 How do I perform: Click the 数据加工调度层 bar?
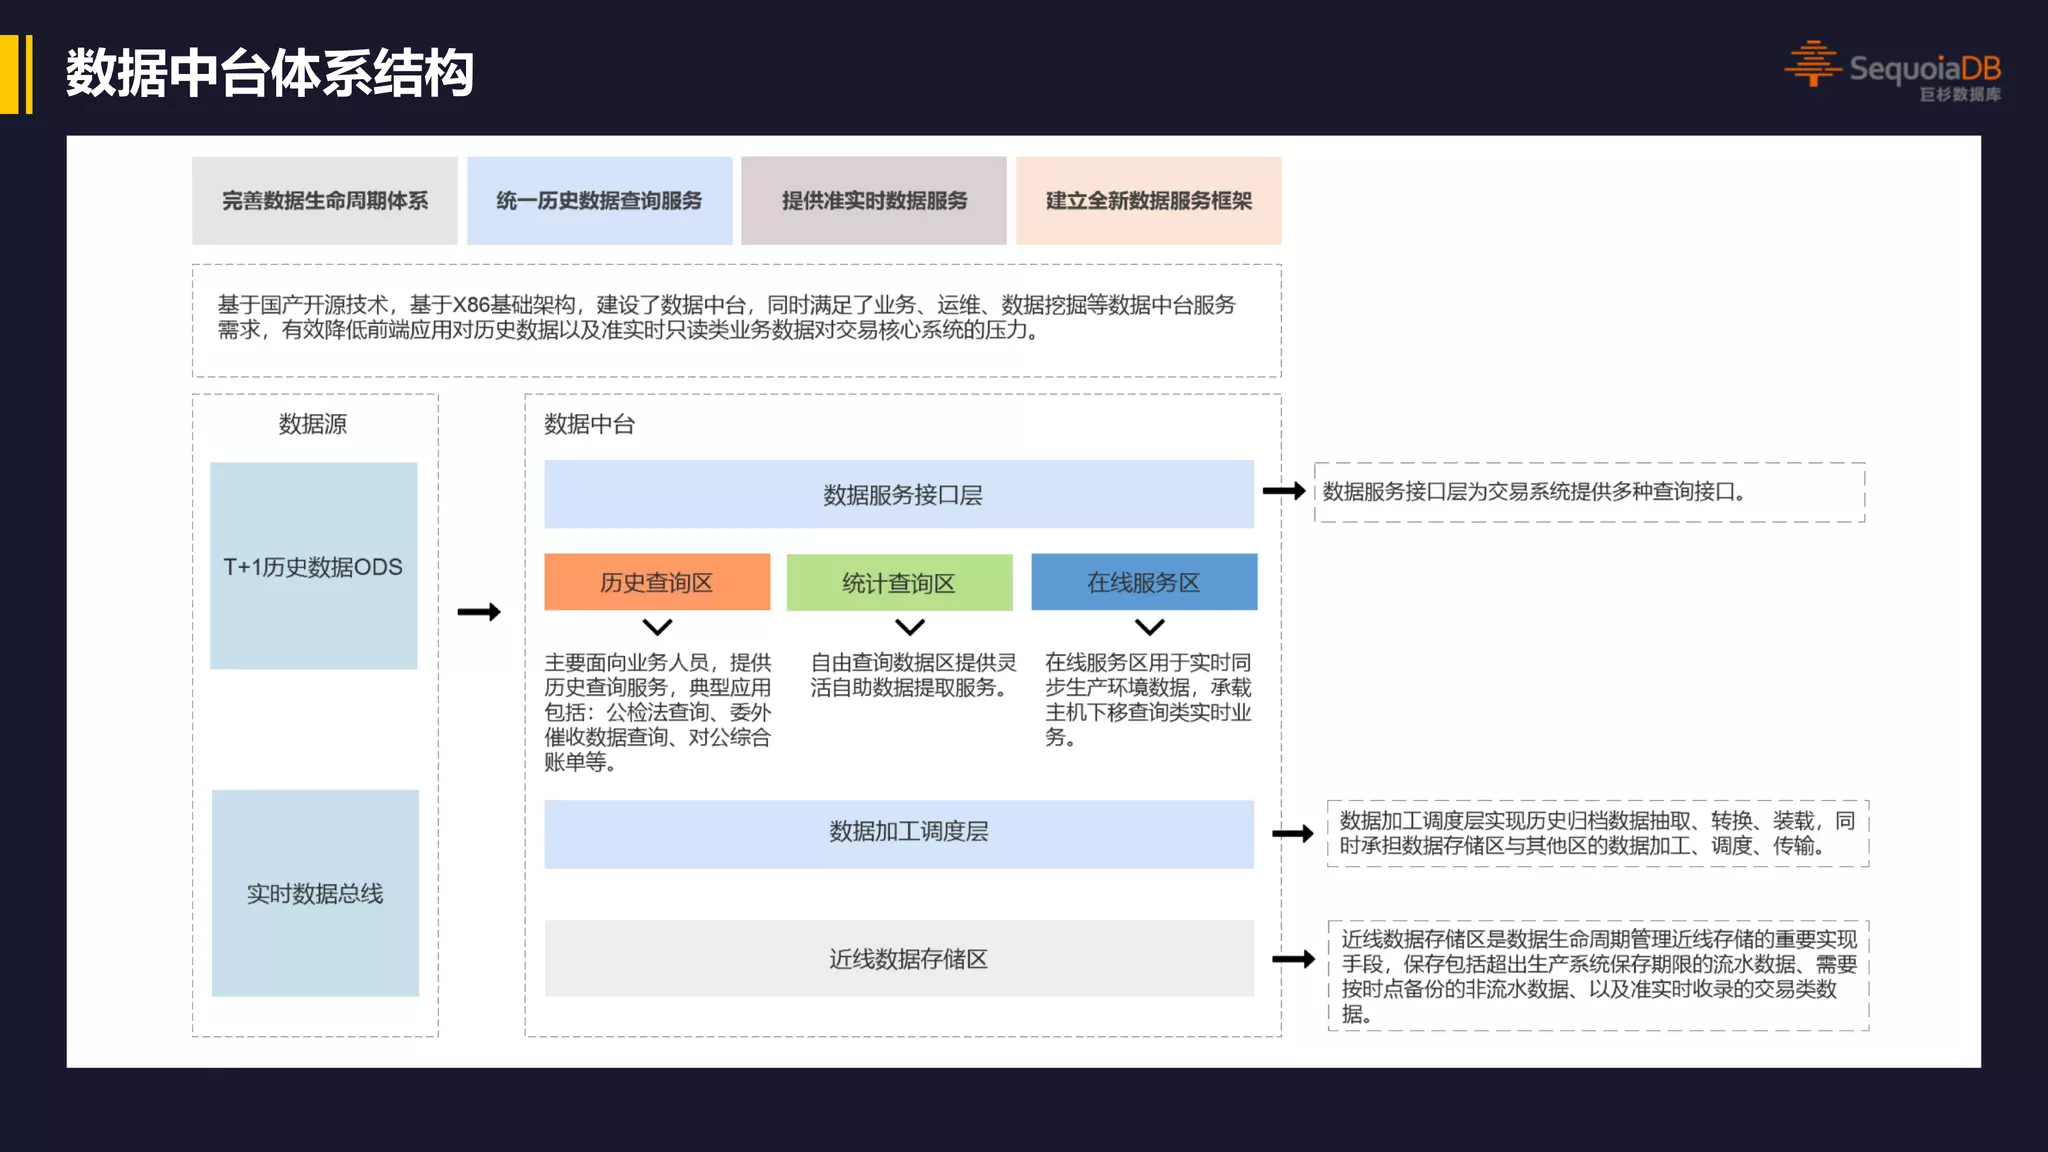tap(898, 833)
